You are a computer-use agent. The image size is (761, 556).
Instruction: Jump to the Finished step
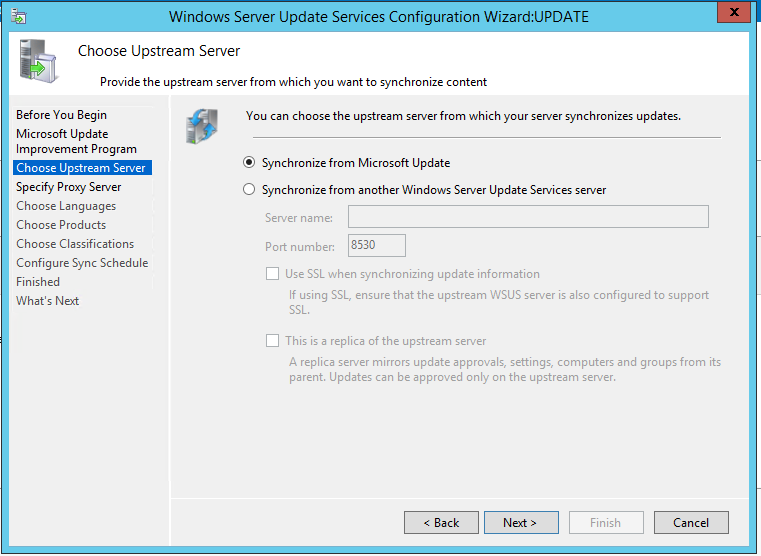(x=38, y=281)
